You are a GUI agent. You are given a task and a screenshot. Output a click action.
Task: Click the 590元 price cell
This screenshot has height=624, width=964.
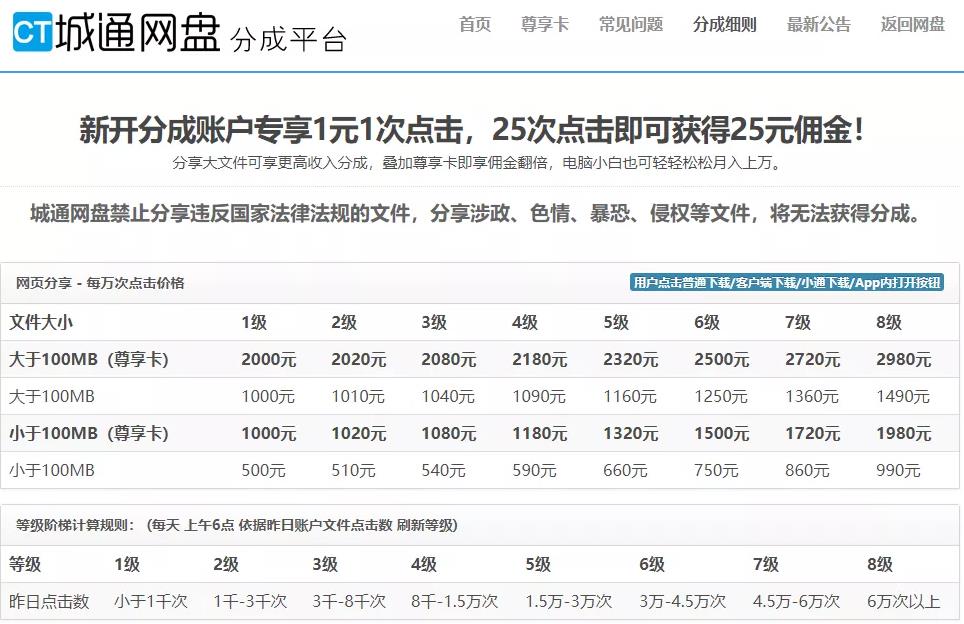click(x=534, y=470)
